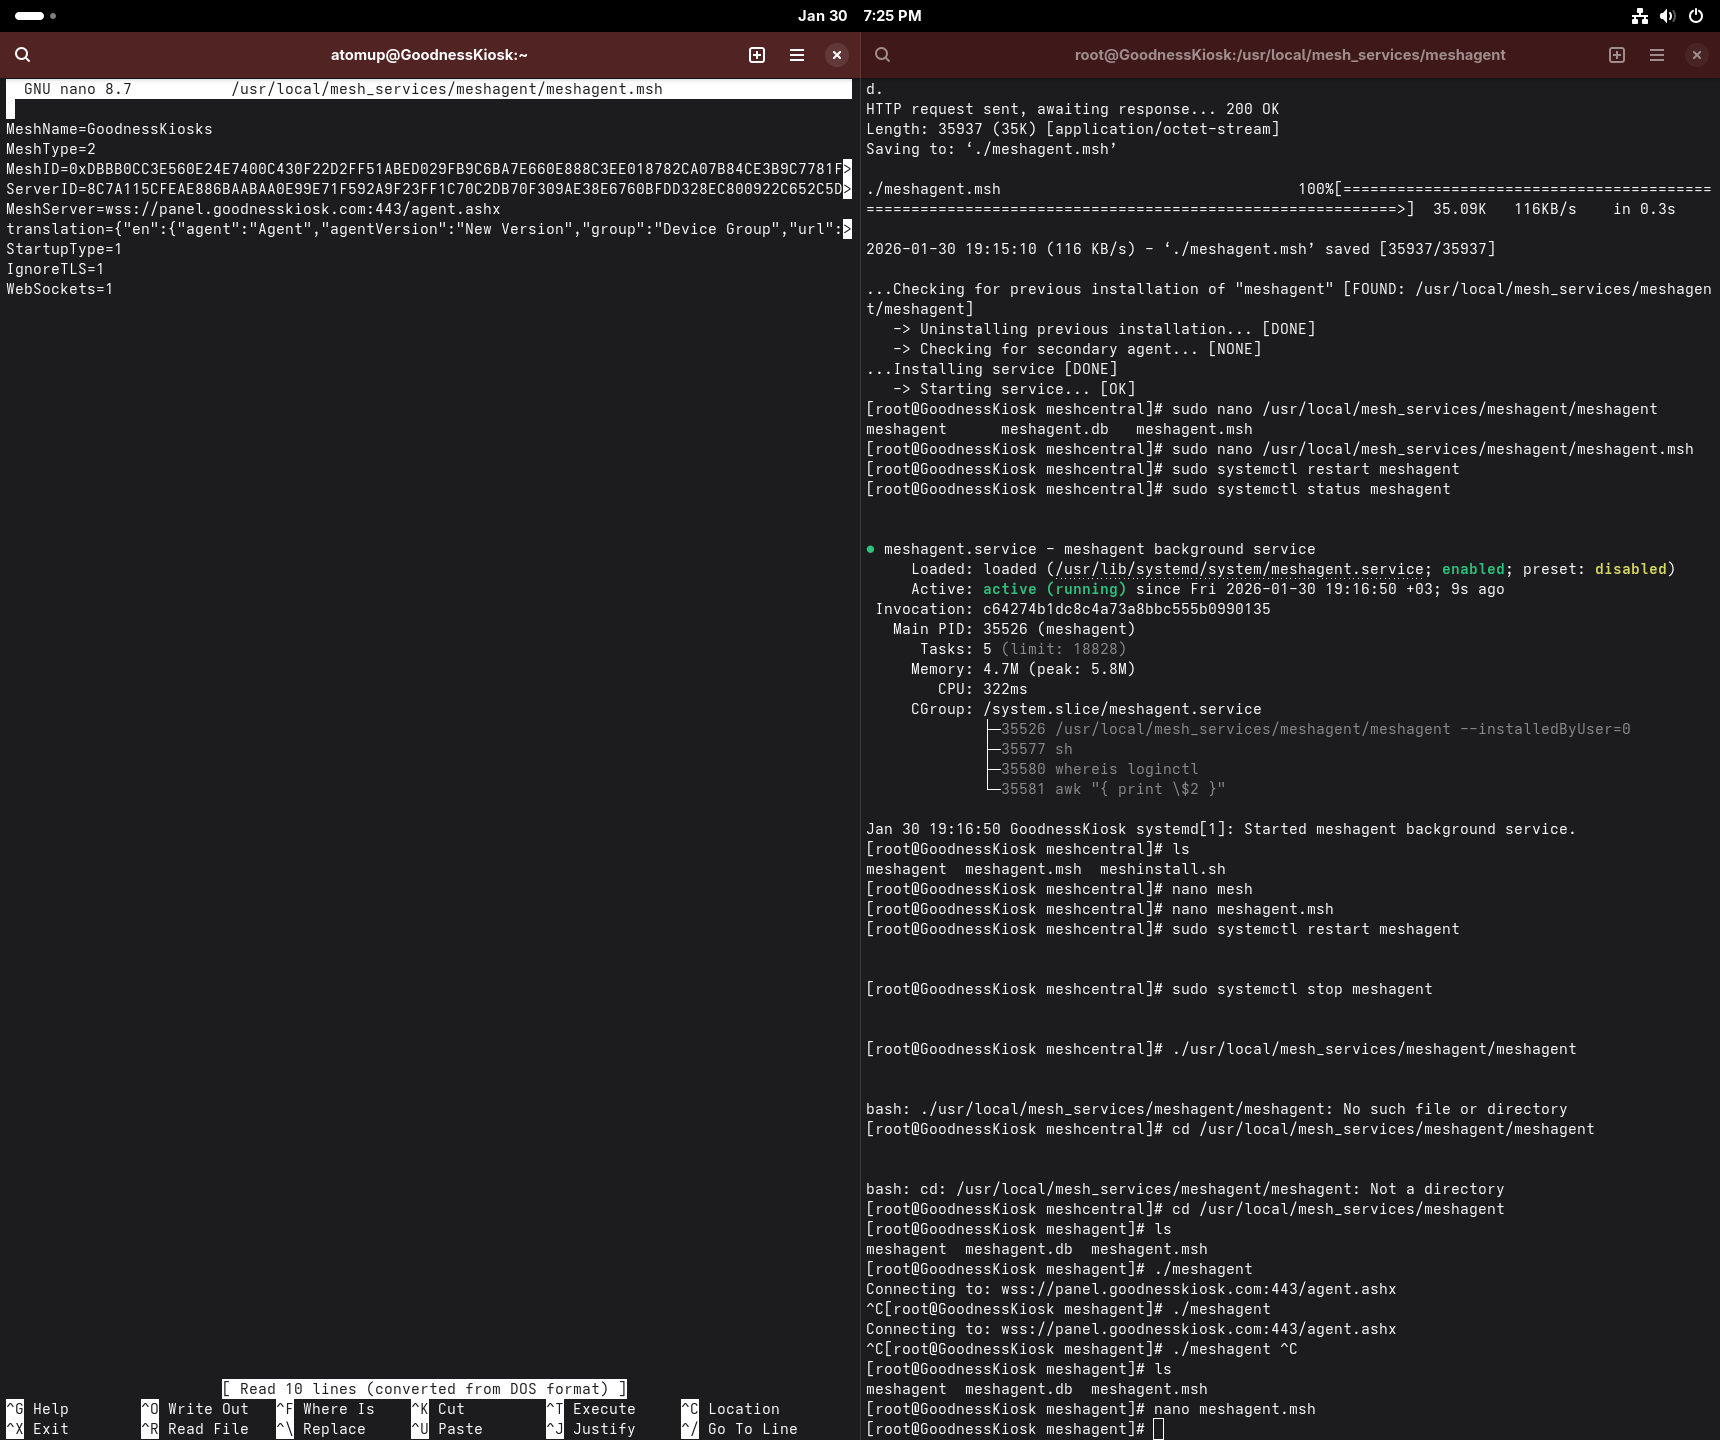Click the ^\ Replace shortcut in nano
The width and height of the screenshot is (1720, 1440).
point(321,1429)
